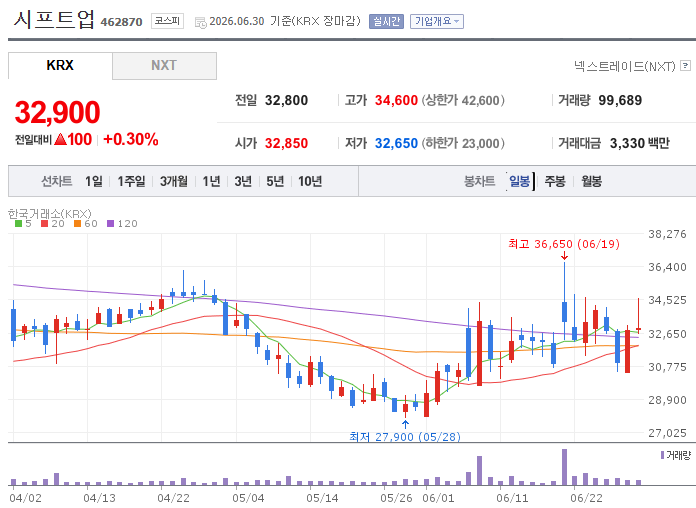Click the calendar icon beside the date
Screen dimensions: 696x508
point(201,22)
